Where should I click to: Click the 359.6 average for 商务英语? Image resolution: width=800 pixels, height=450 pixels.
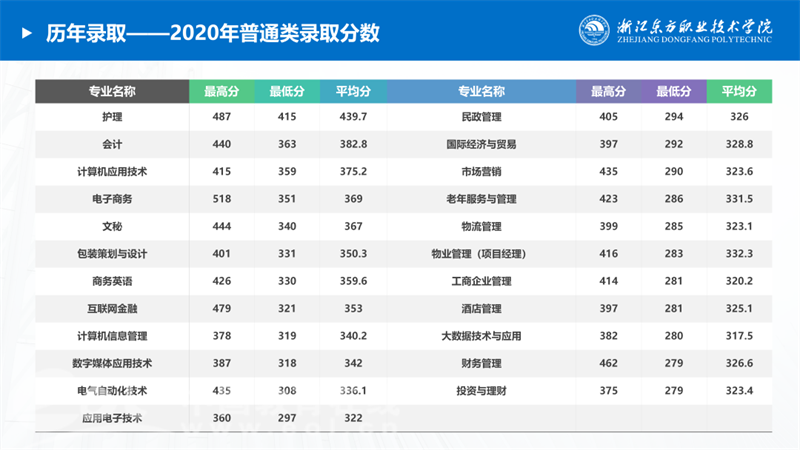pyautogui.click(x=354, y=281)
